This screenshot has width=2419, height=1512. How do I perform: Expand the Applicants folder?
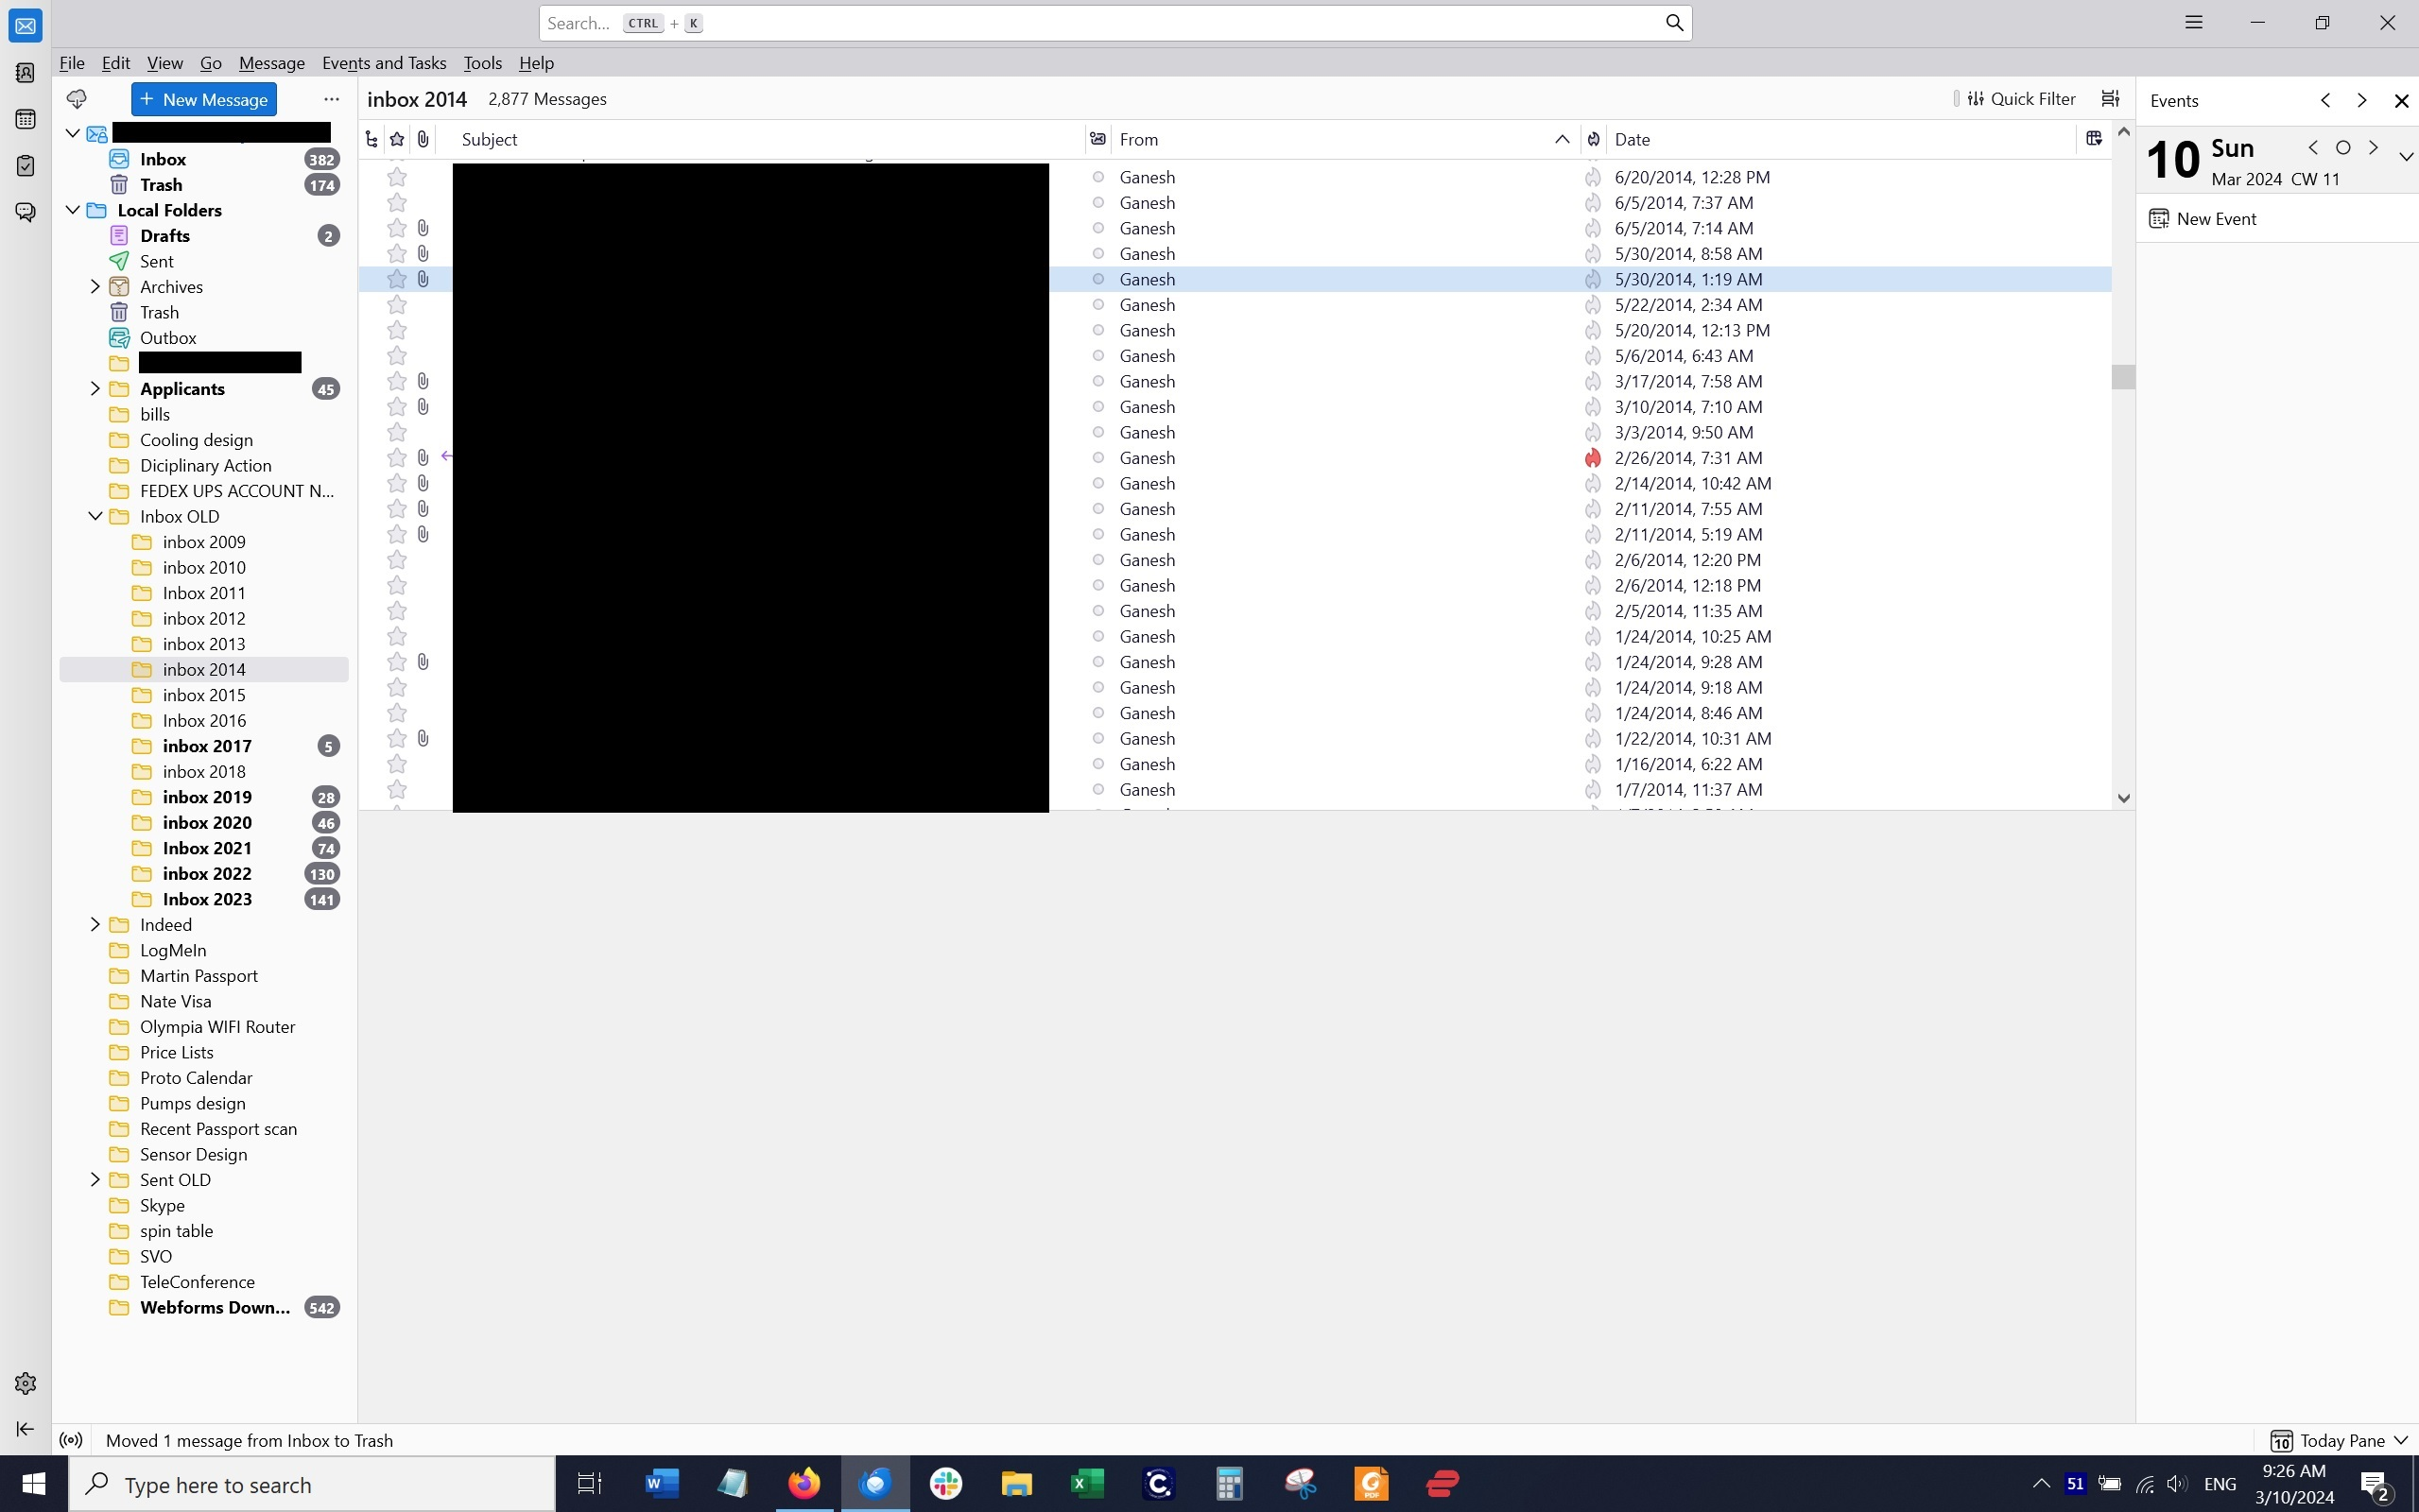pyautogui.click(x=95, y=389)
